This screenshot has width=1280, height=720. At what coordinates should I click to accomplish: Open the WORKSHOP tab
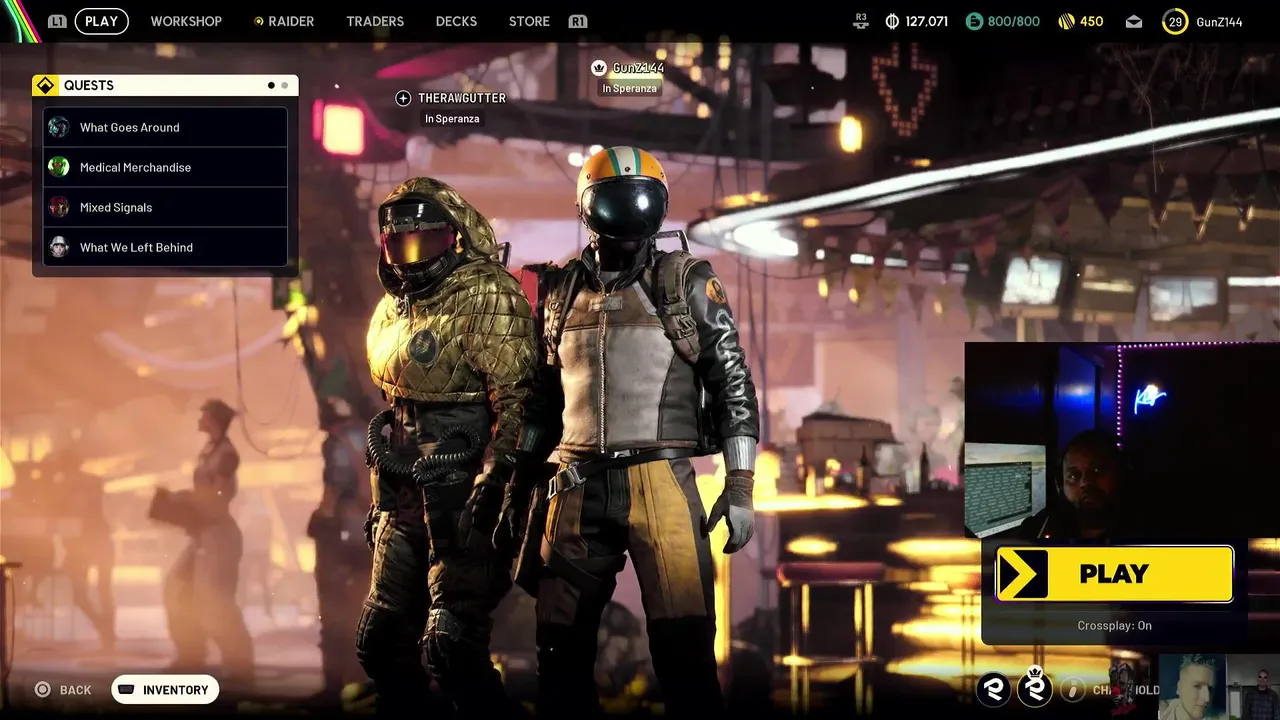(186, 21)
